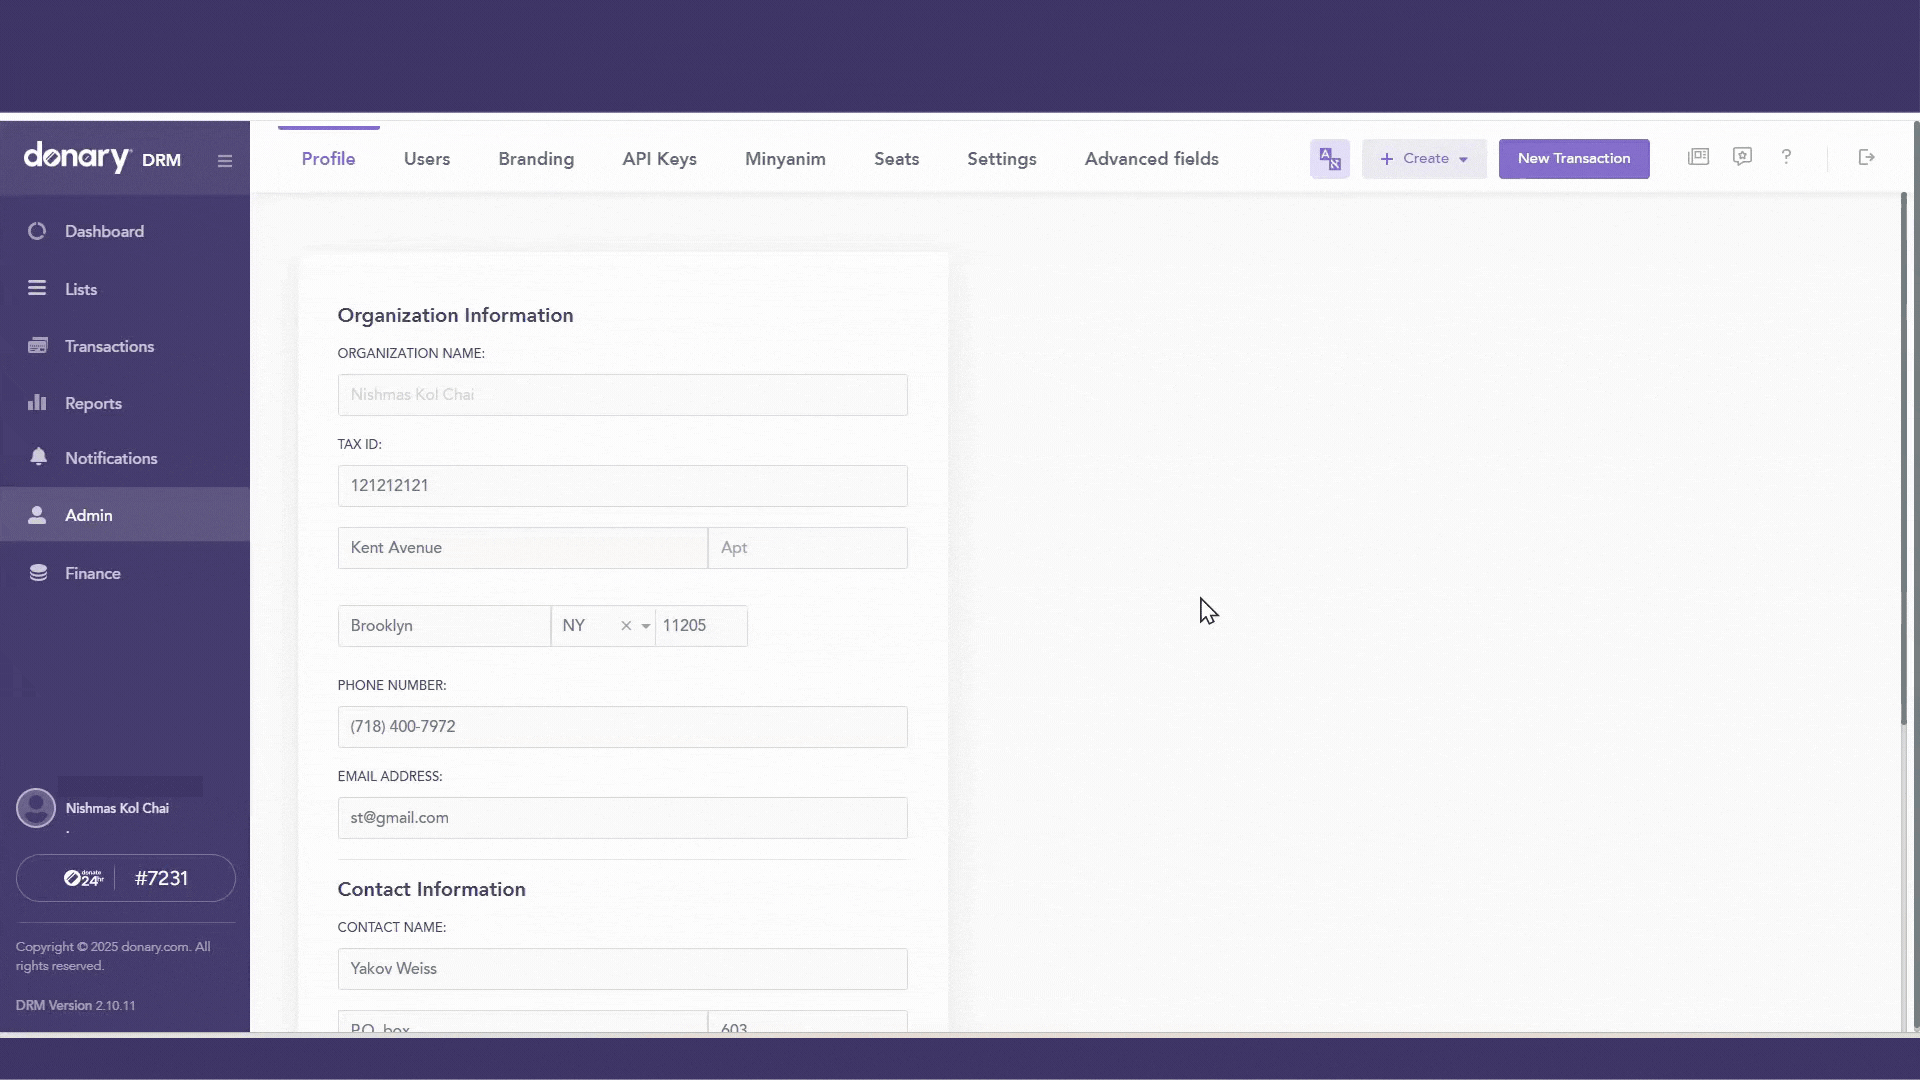Screen dimensions: 1920x1080
Task: Collapse sidebar with hamburger menu icon
Action: coord(225,161)
